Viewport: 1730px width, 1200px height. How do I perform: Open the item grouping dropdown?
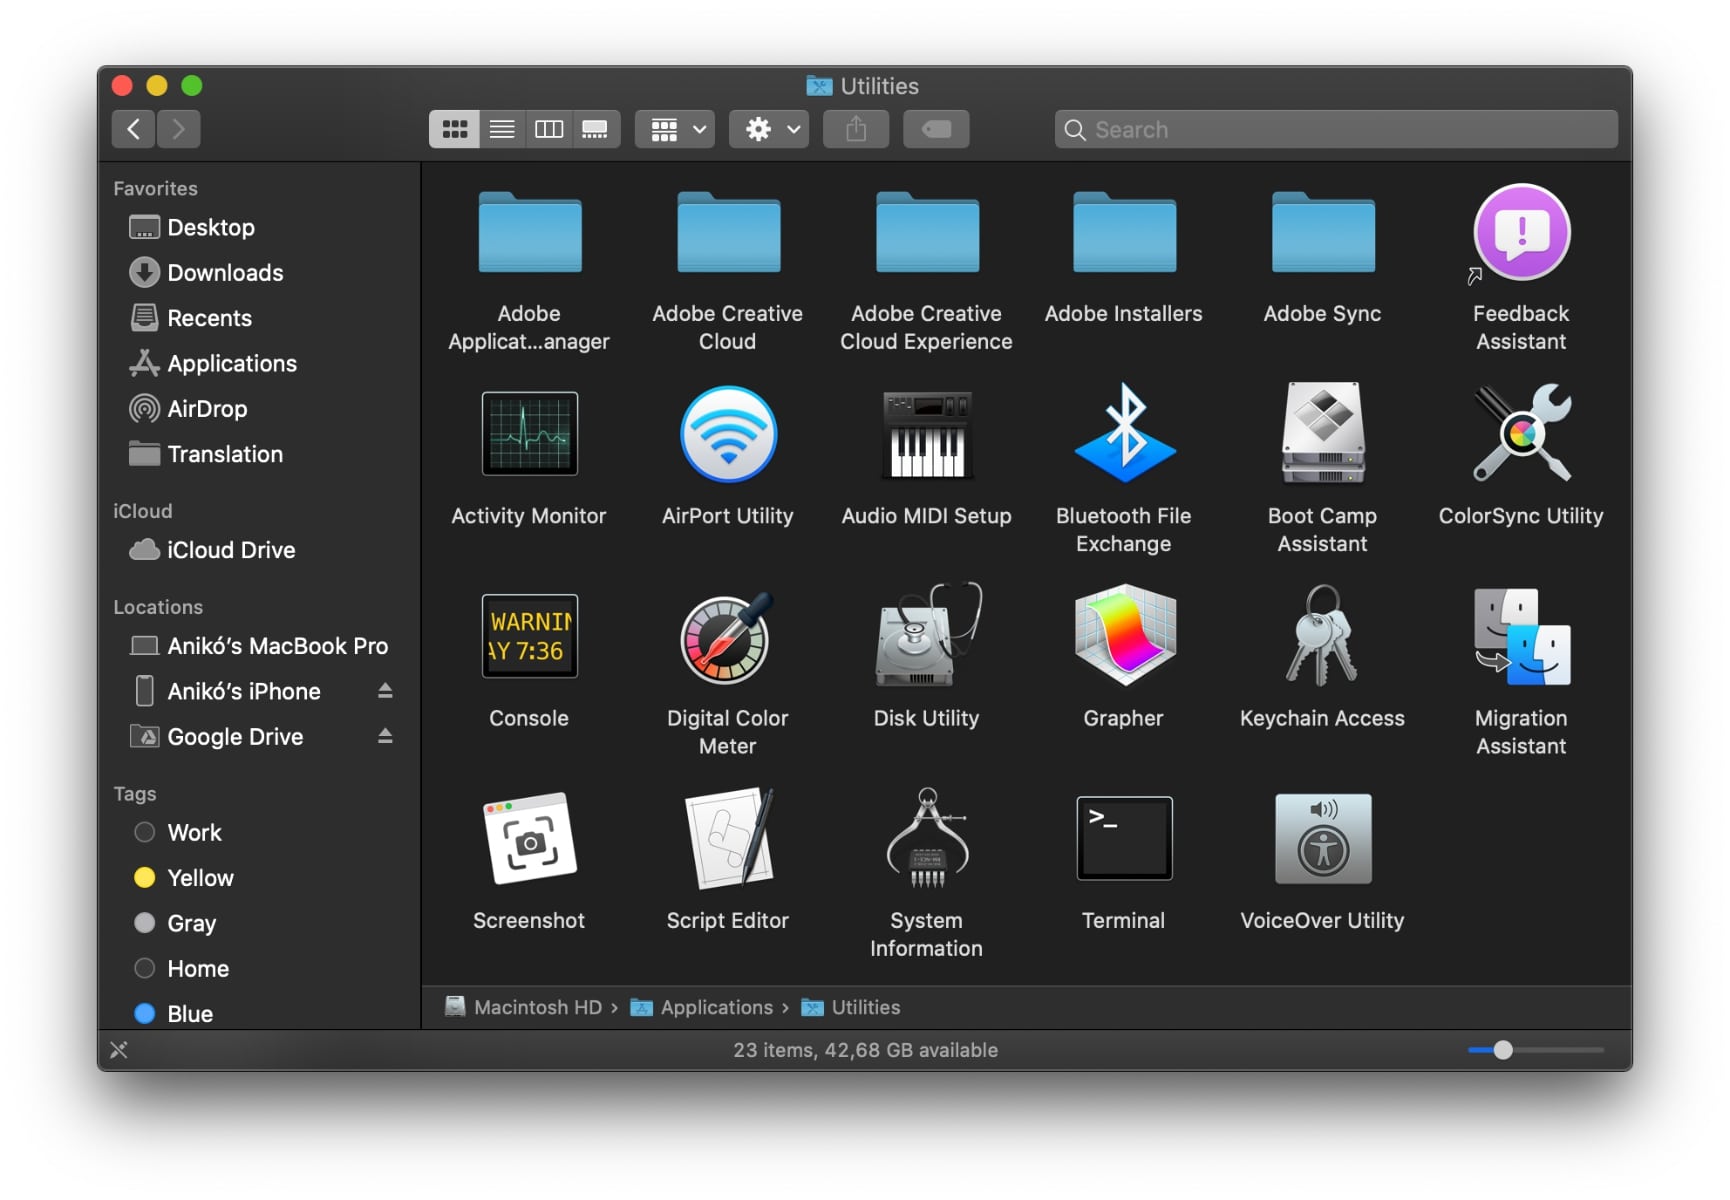[x=676, y=129]
